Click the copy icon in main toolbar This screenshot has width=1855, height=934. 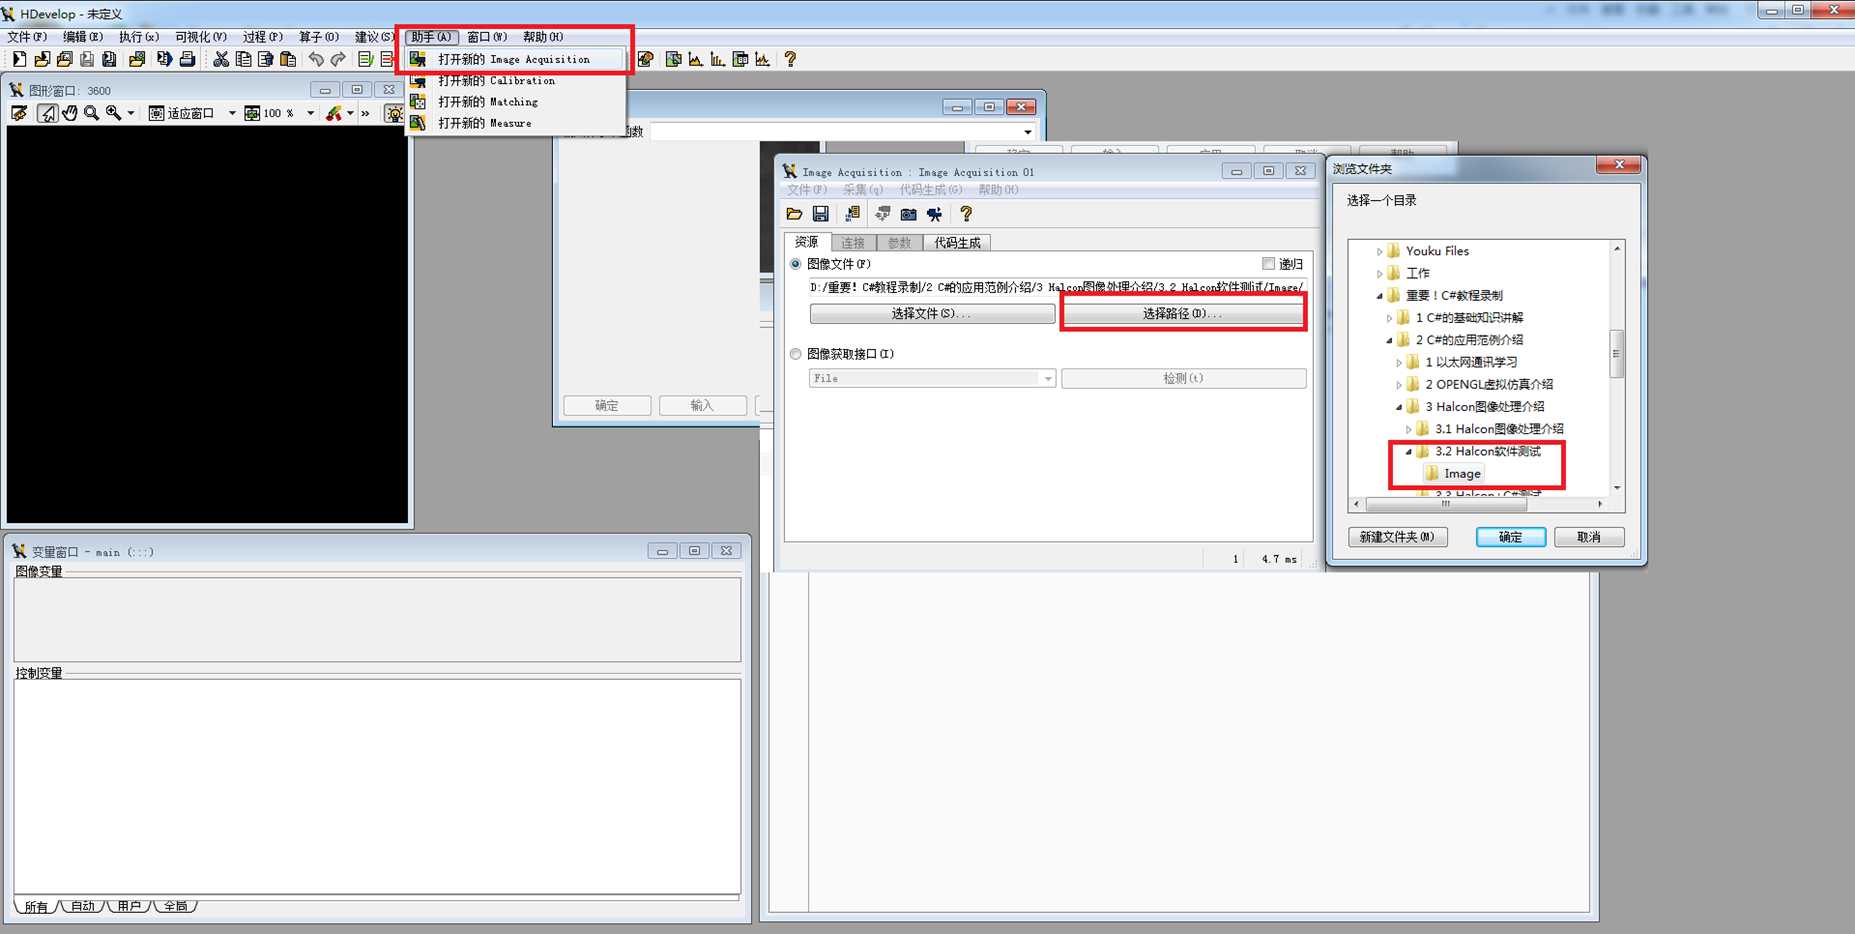coord(243,59)
